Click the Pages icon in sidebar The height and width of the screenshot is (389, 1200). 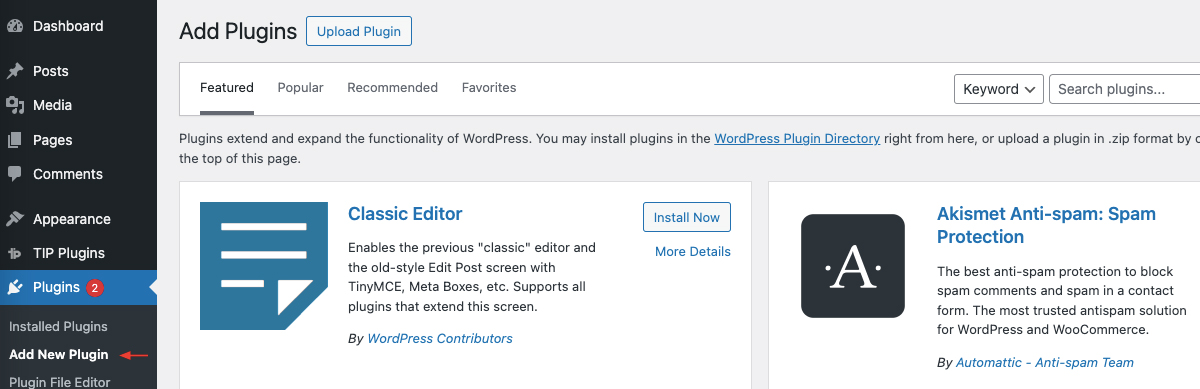15,139
